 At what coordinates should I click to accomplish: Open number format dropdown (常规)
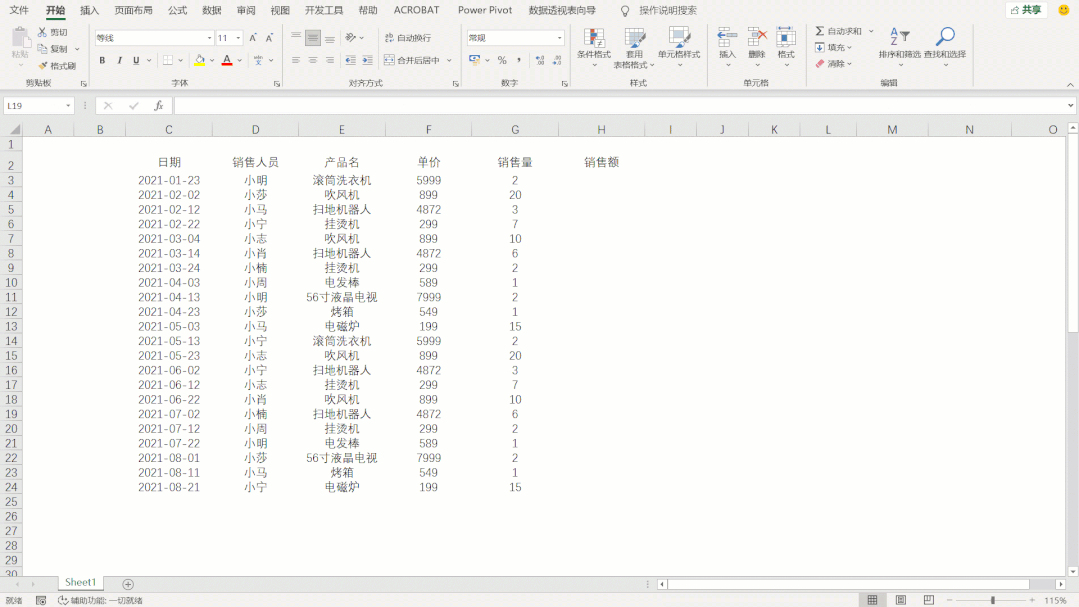559,38
